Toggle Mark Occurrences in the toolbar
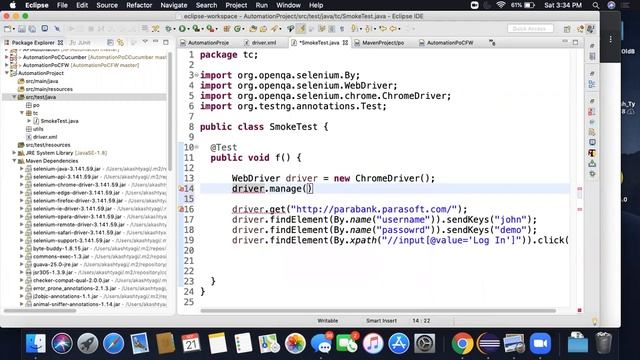The width and height of the screenshot is (640, 360). point(301,29)
